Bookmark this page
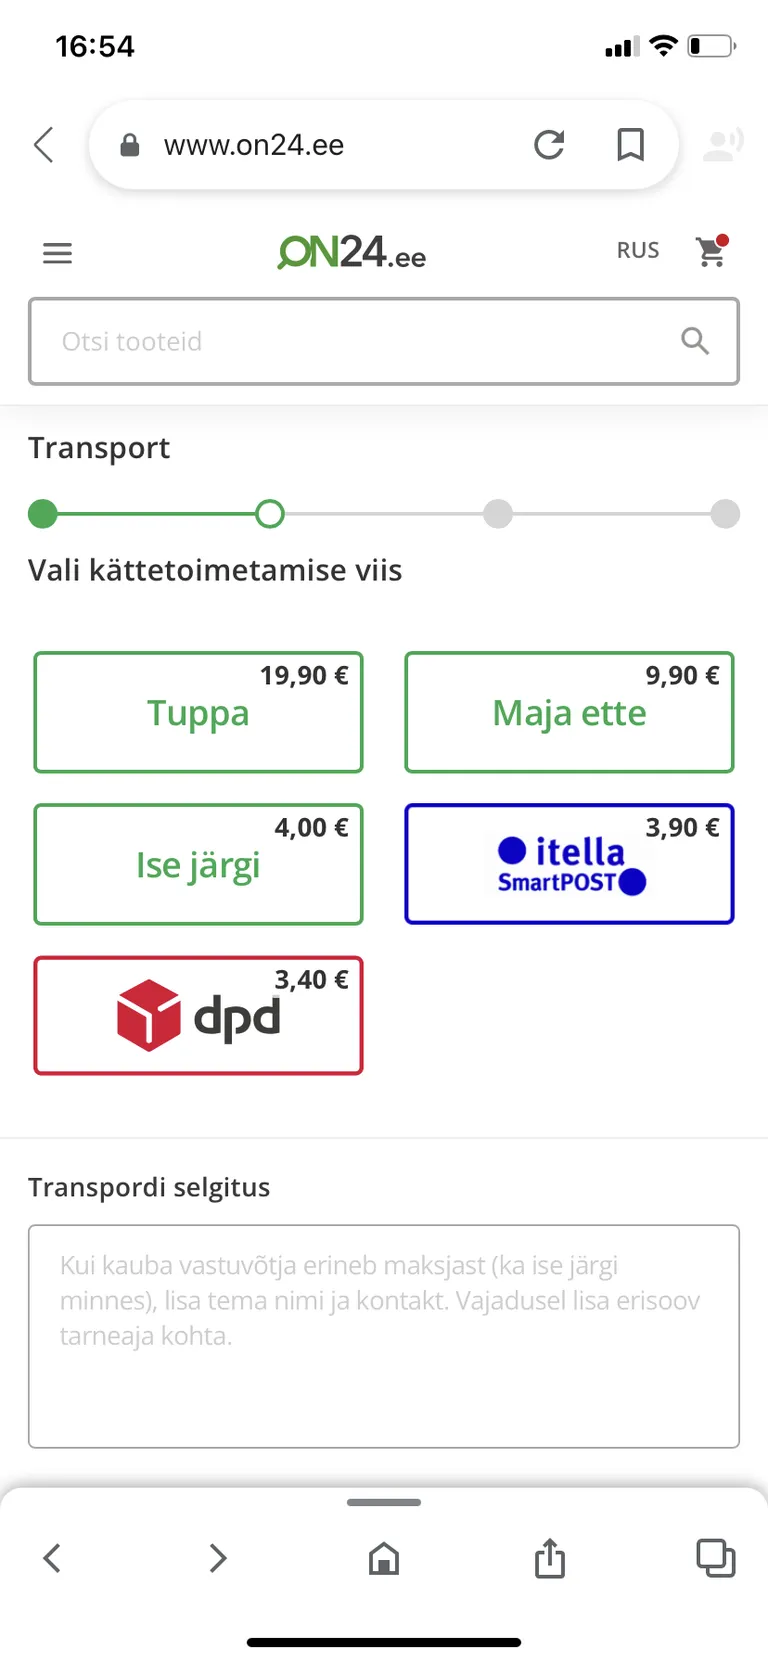Image resolution: width=768 pixels, height=1662 pixels. (630, 145)
